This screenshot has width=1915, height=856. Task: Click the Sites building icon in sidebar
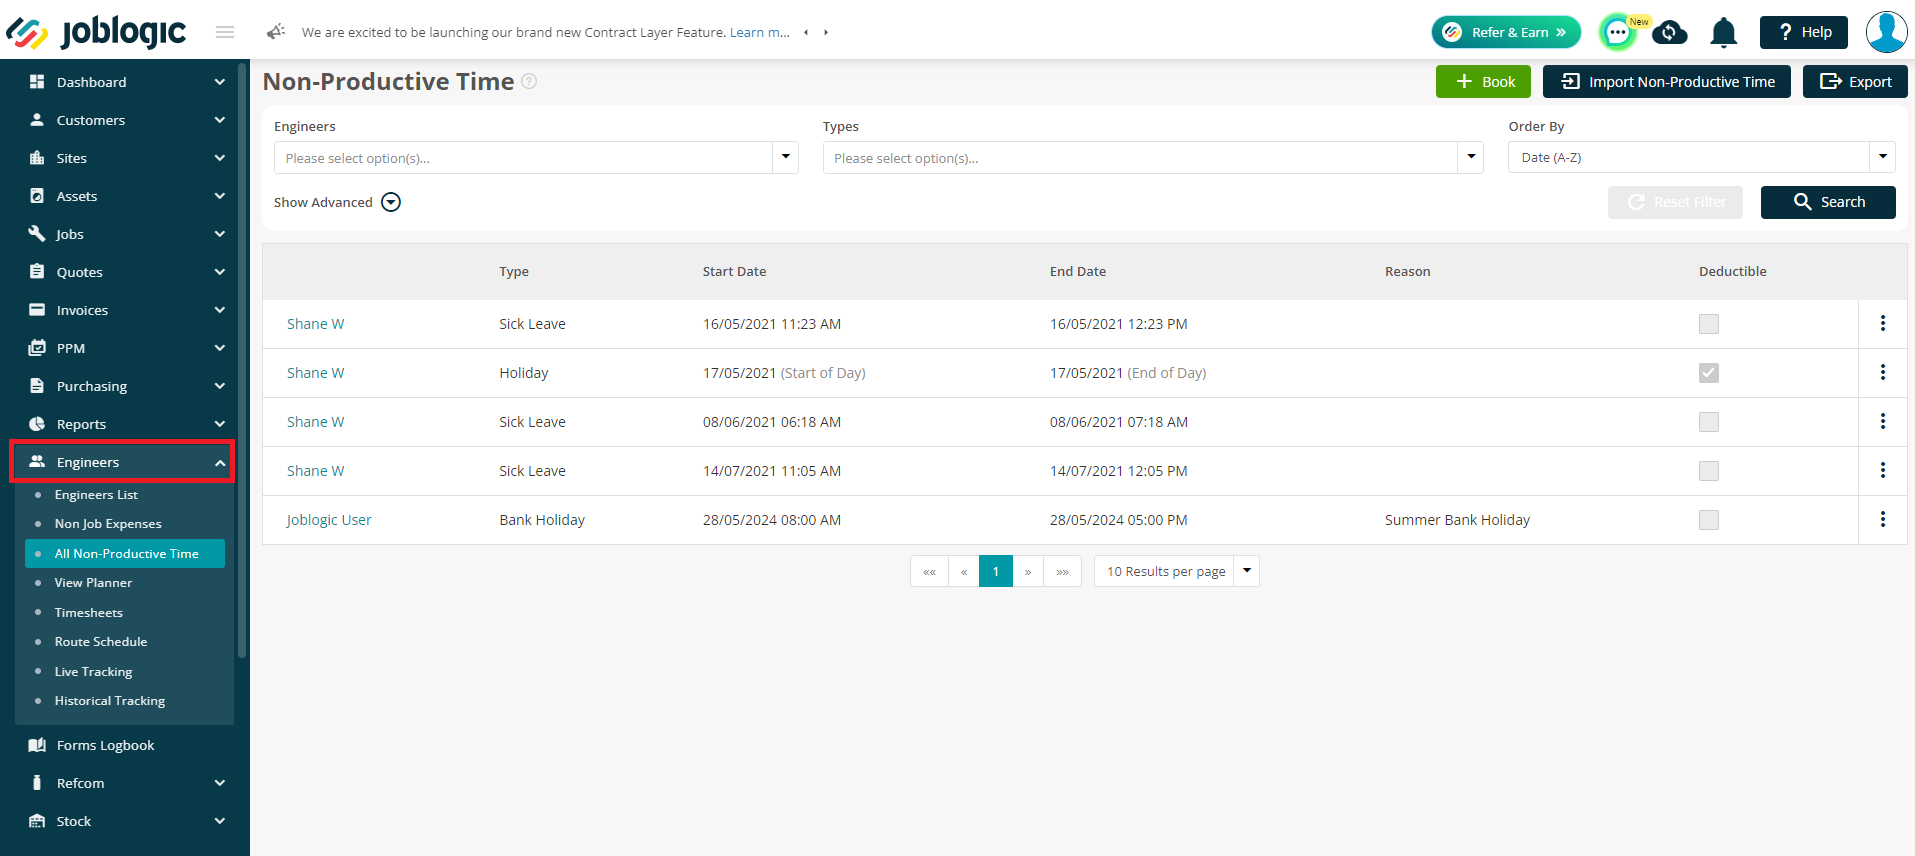pos(37,158)
